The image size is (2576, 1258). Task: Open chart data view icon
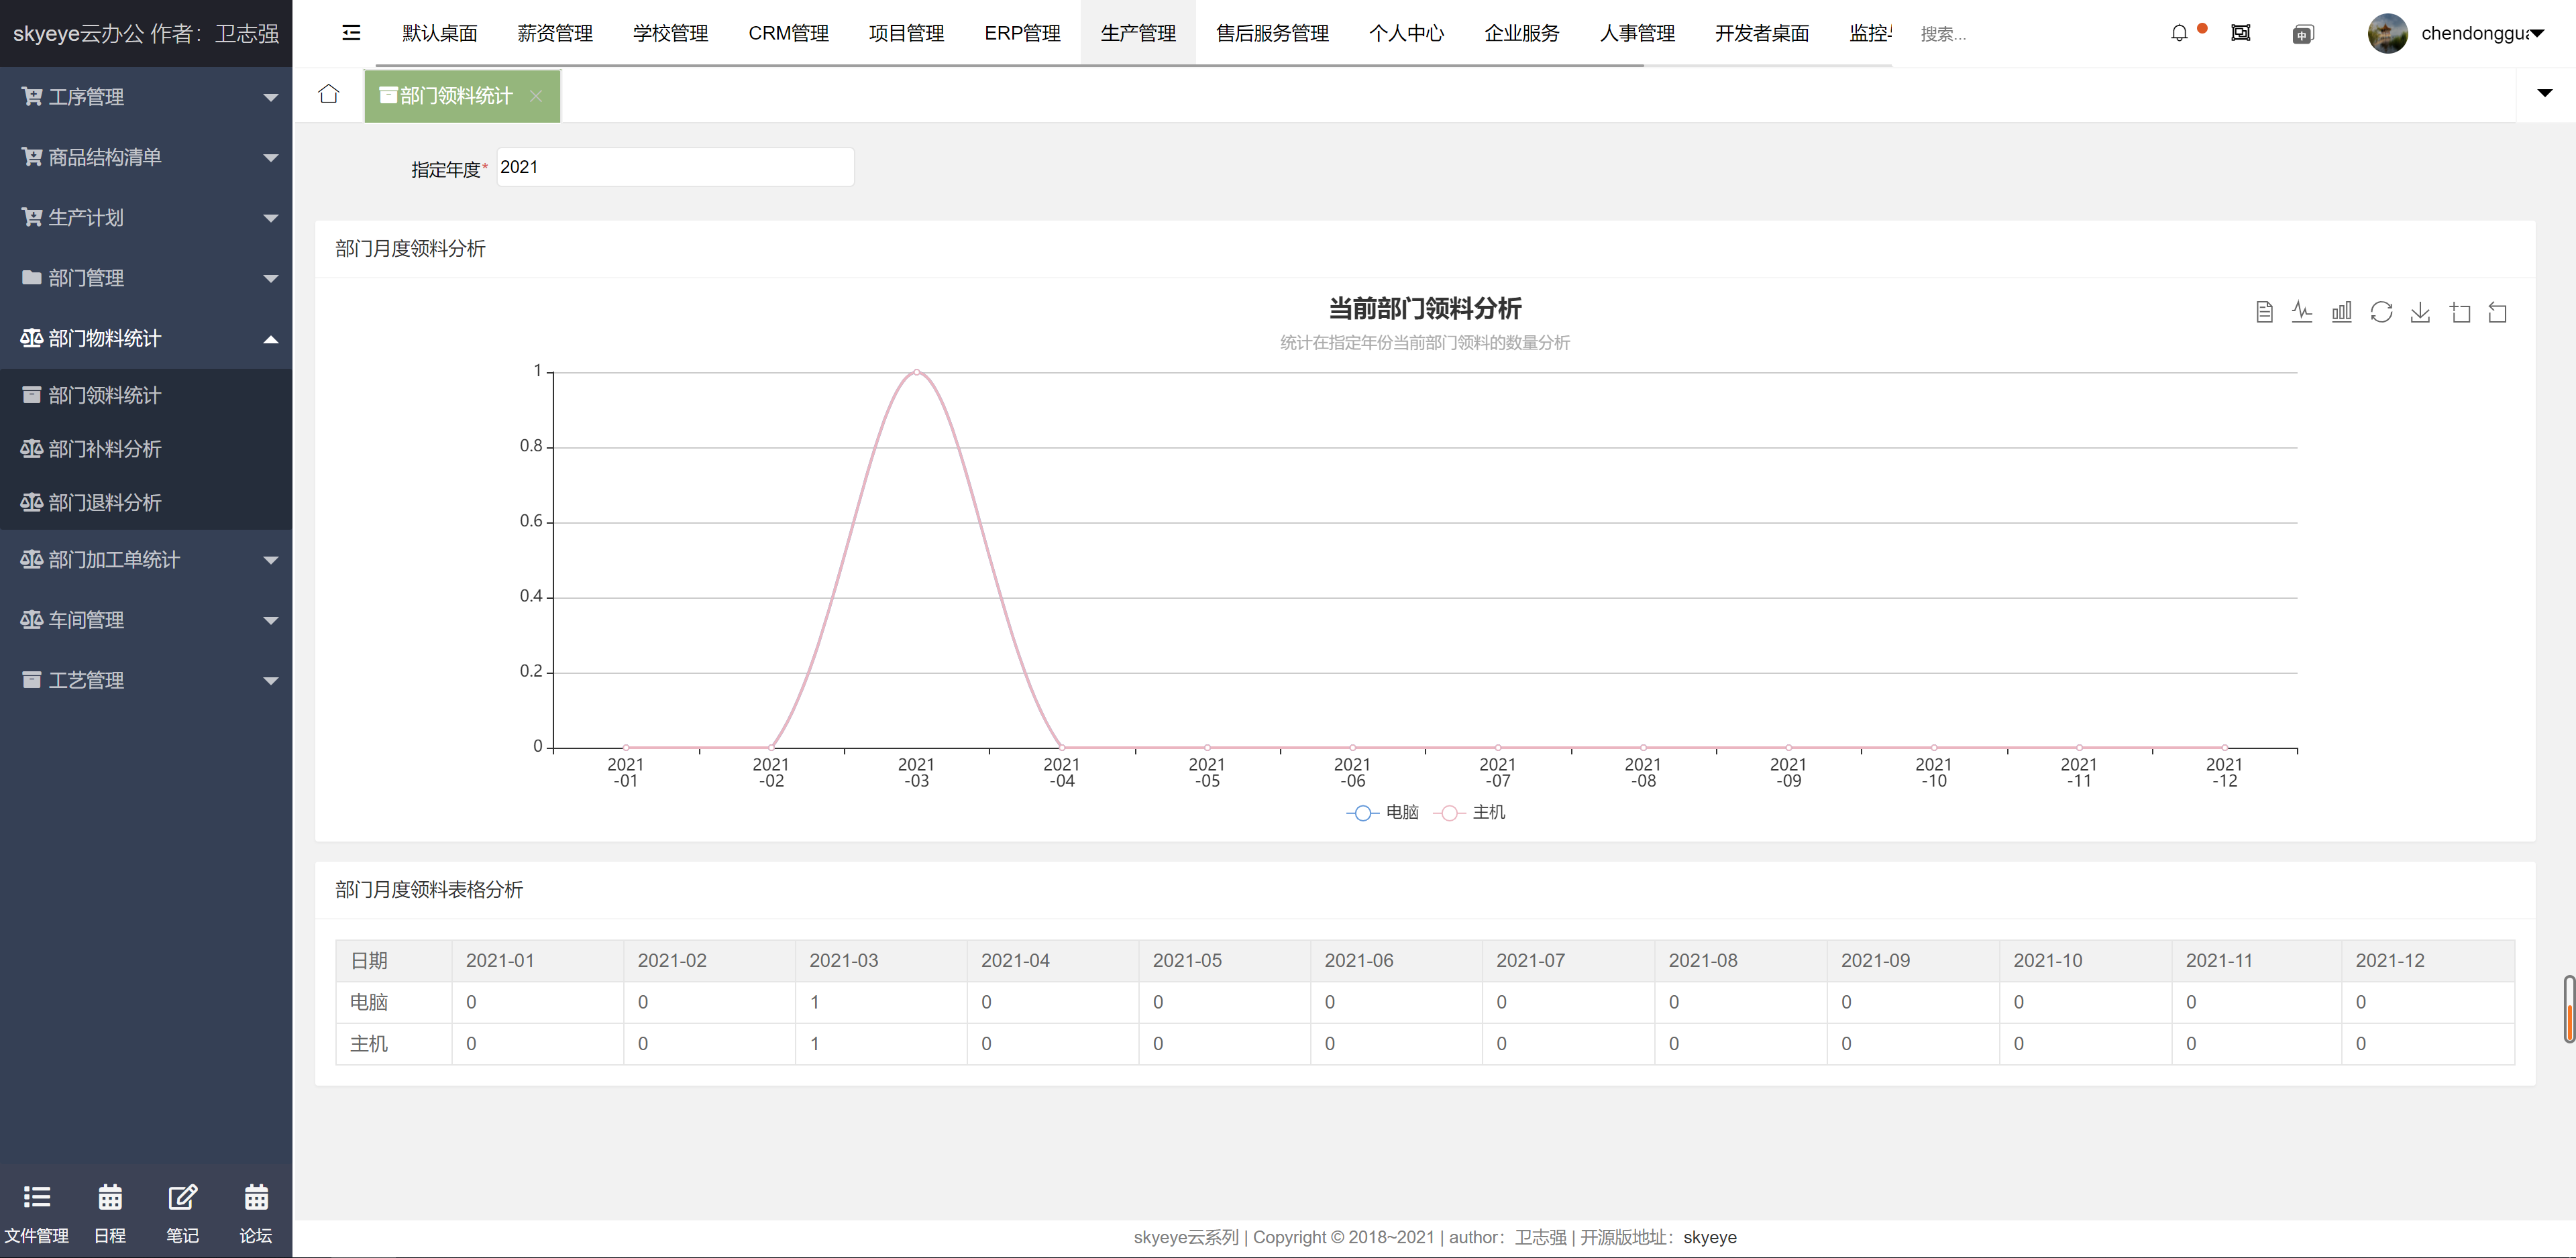click(2264, 313)
